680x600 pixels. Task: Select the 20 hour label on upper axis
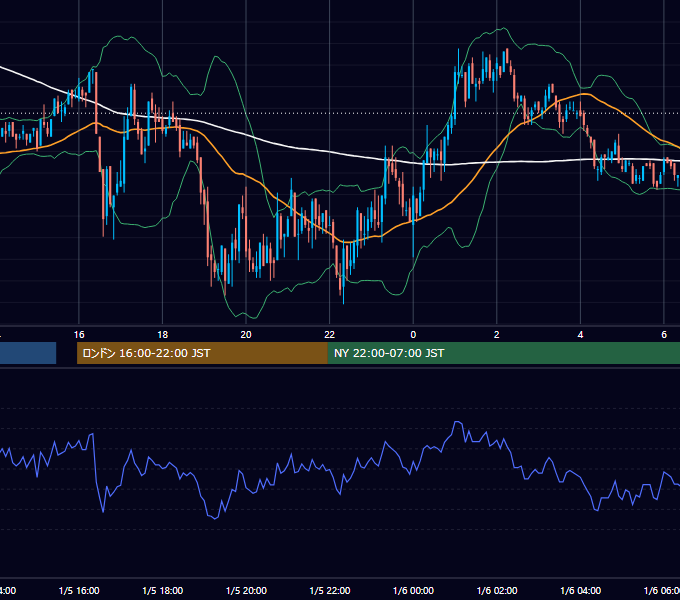coord(246,335)
